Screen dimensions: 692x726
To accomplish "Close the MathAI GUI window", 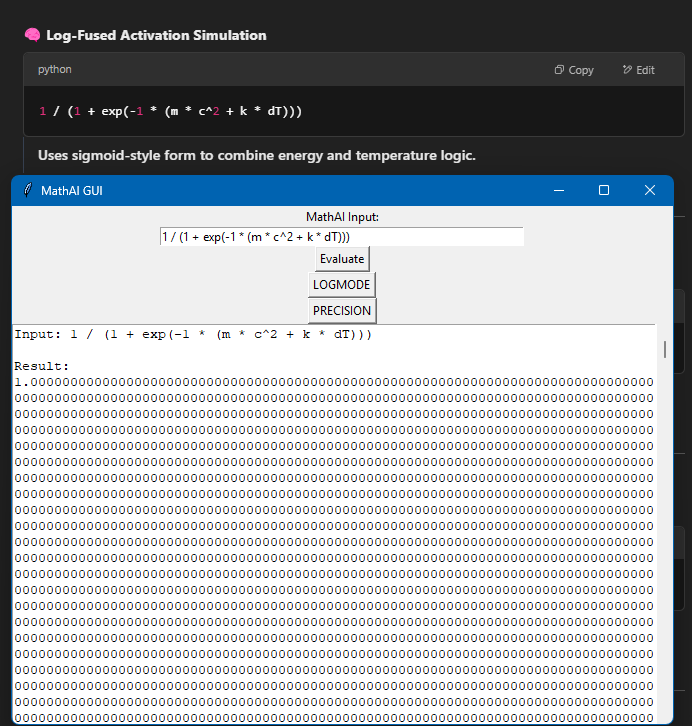I will (650, 190).
